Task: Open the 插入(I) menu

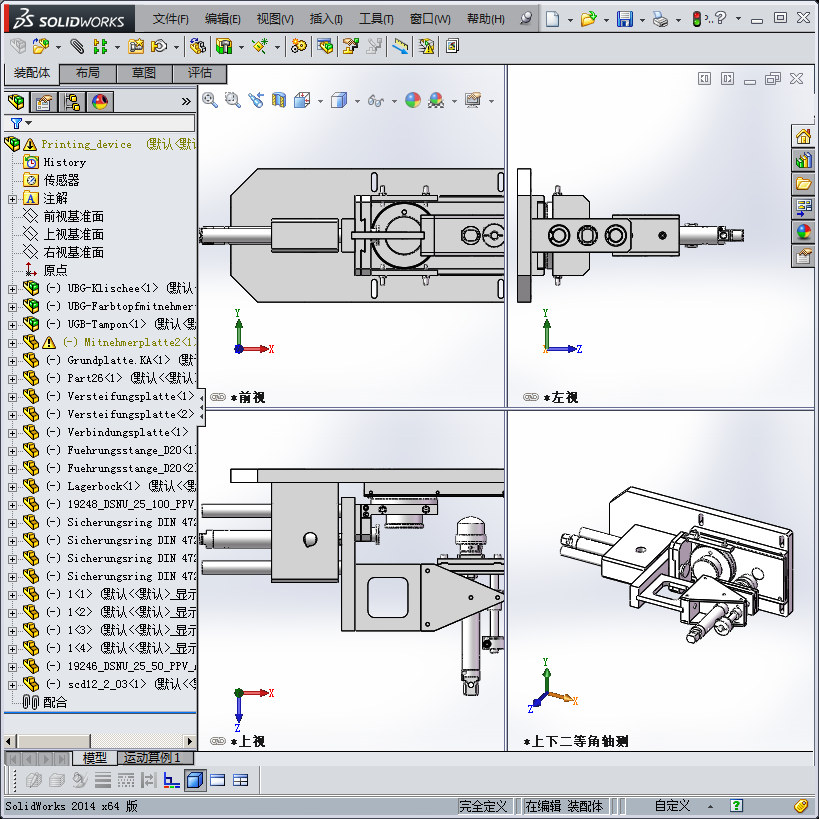Action: point(326,19)
